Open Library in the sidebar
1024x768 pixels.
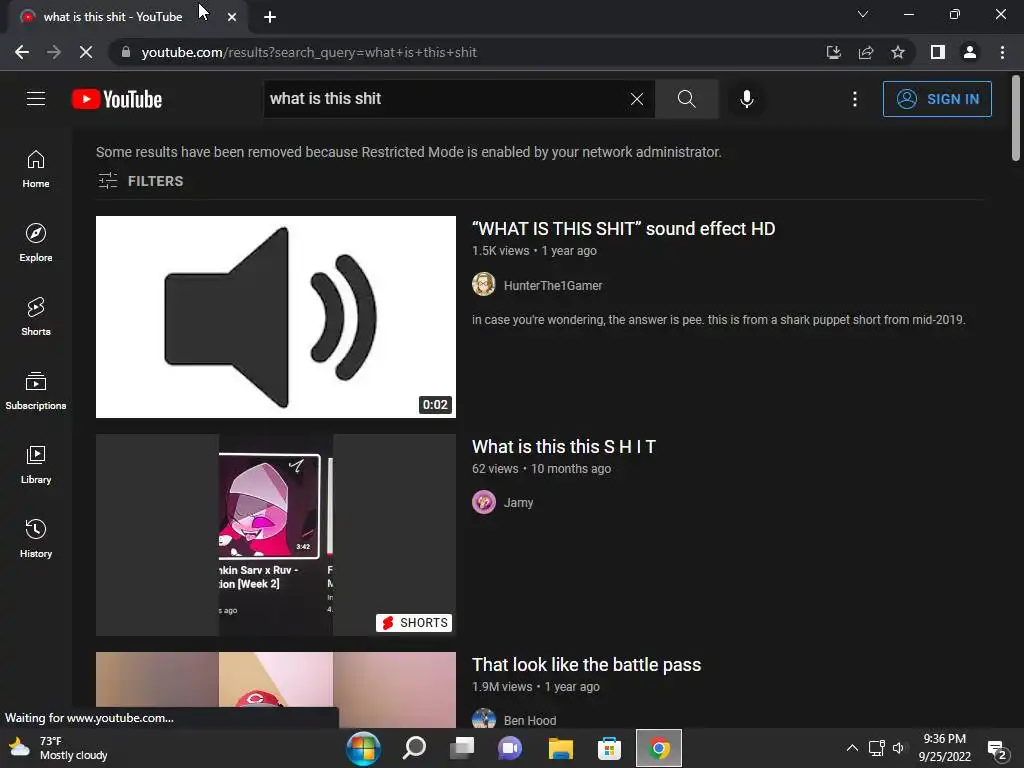[36, 464]
